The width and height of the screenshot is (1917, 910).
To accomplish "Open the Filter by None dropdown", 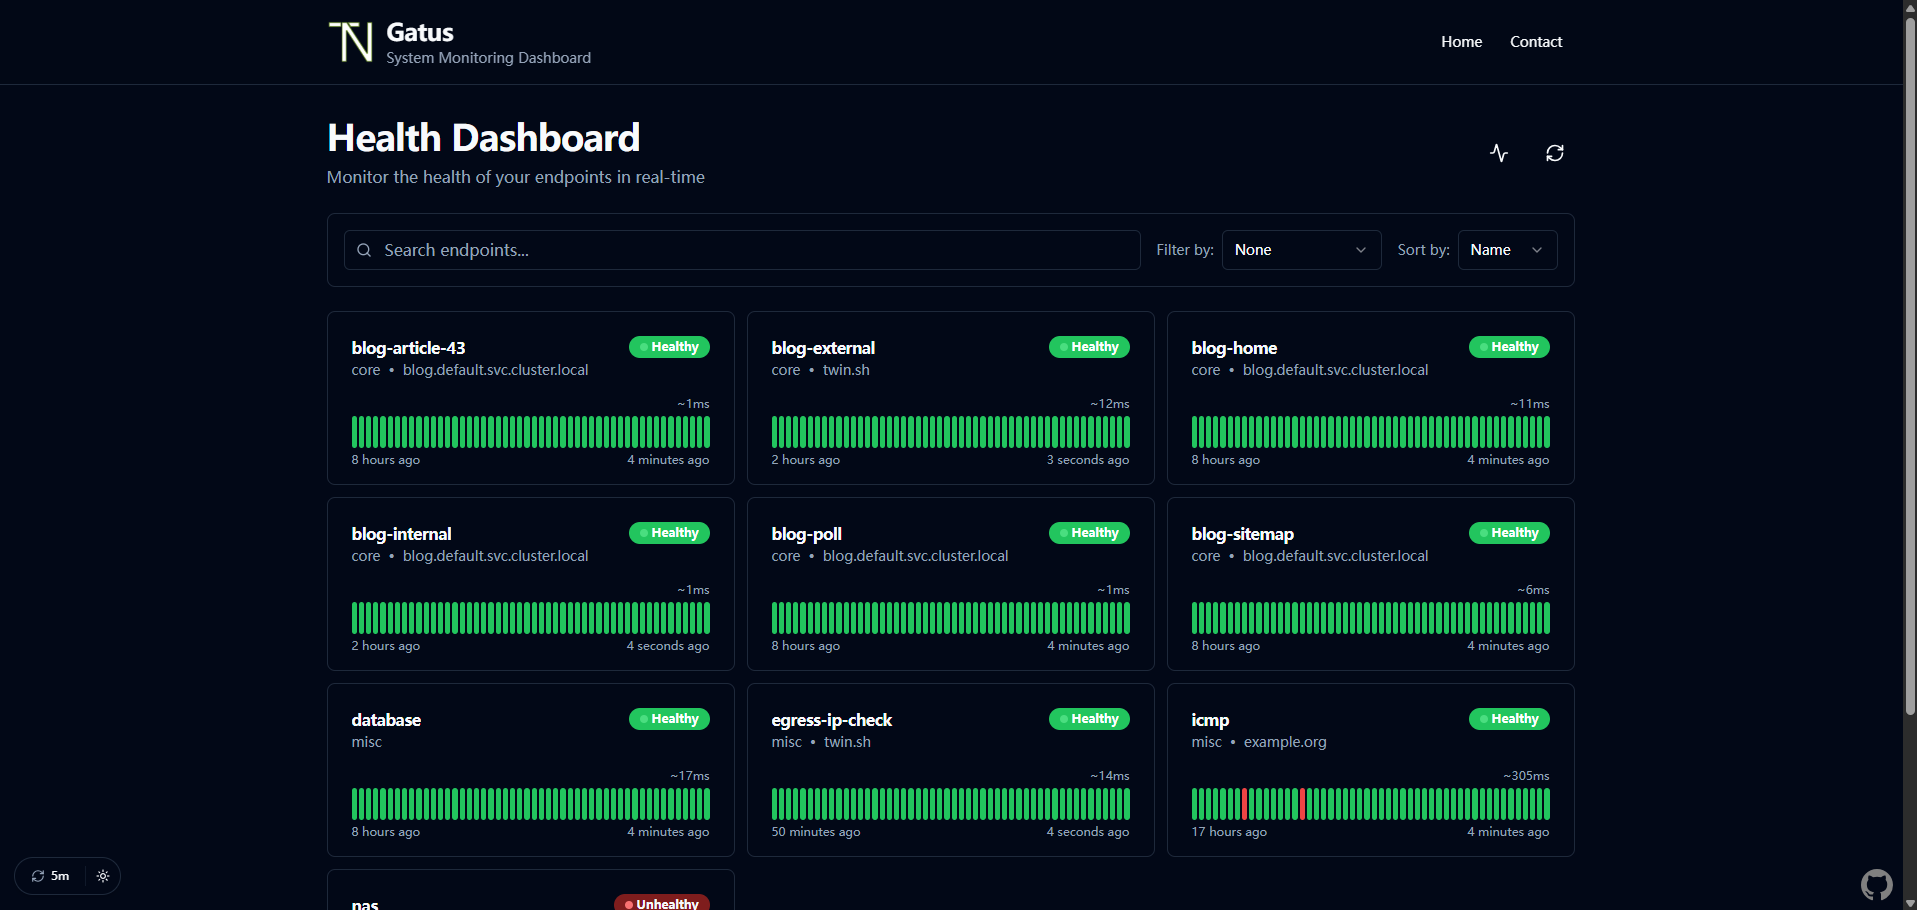I will point(1300,250).
